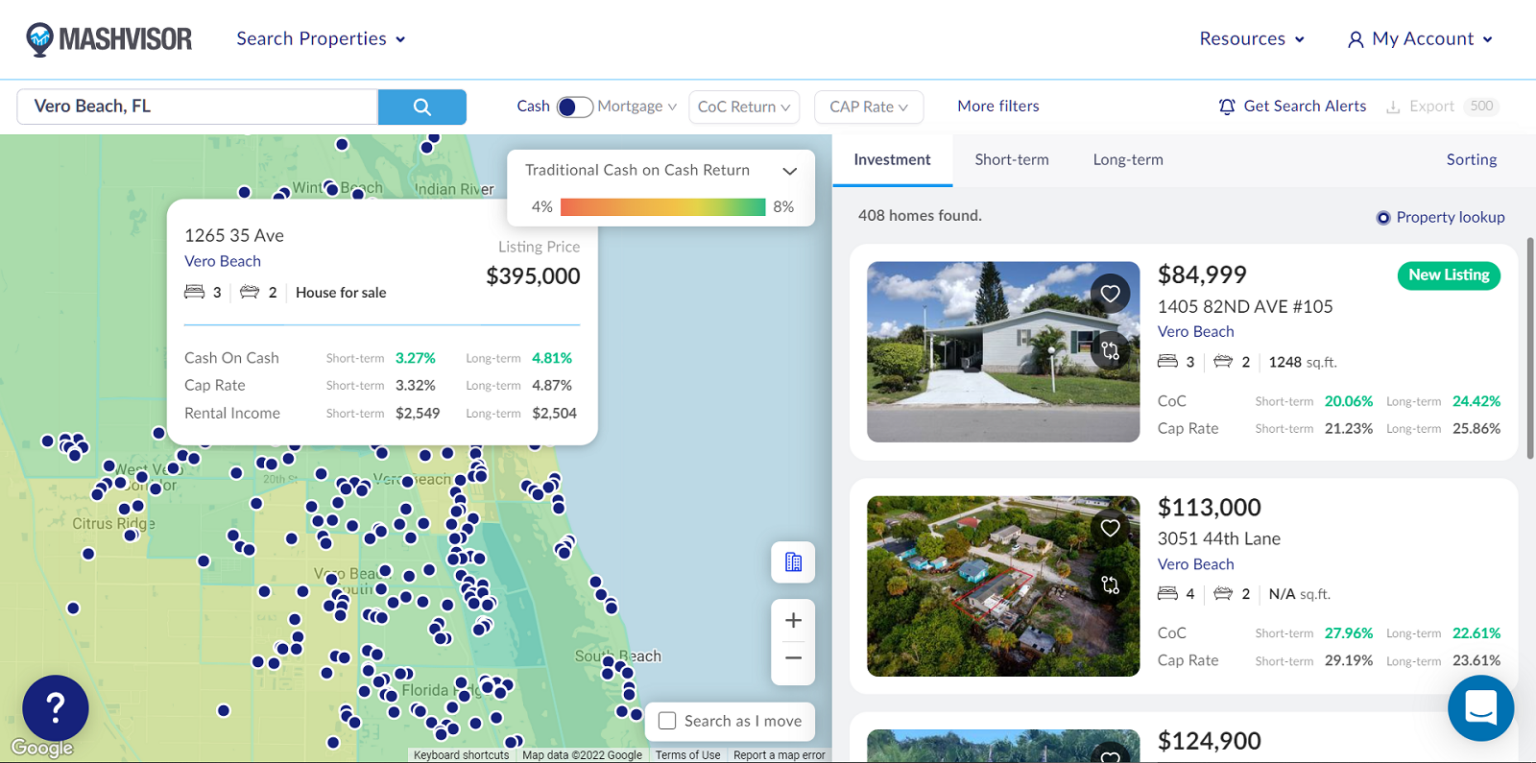Favorite the 1405 82ND AVE listing

(x=1110, y=293)
